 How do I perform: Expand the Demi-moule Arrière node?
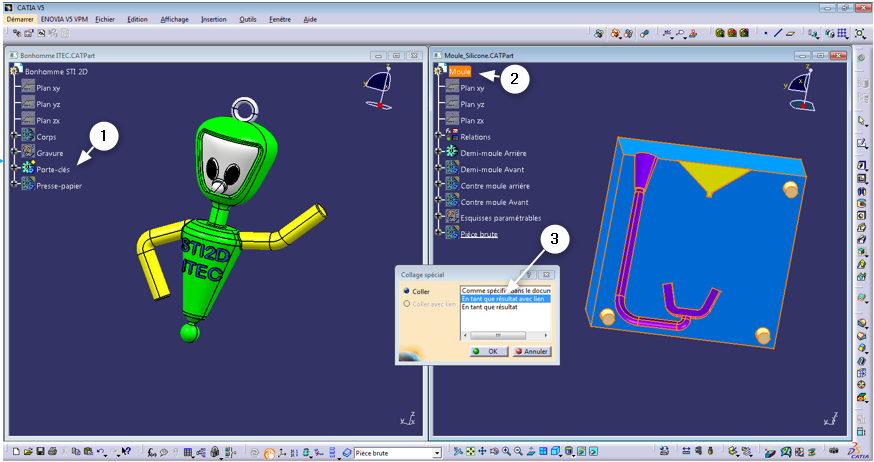[439, 152]
